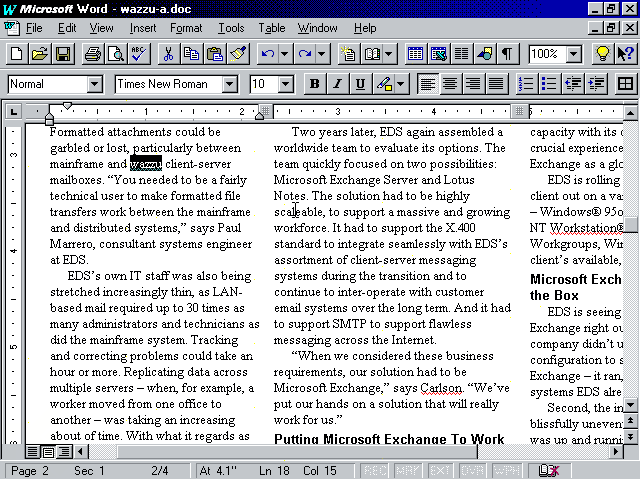Copy selection with Copy icon
Viewport: 640px width, 480px height.
191,54
